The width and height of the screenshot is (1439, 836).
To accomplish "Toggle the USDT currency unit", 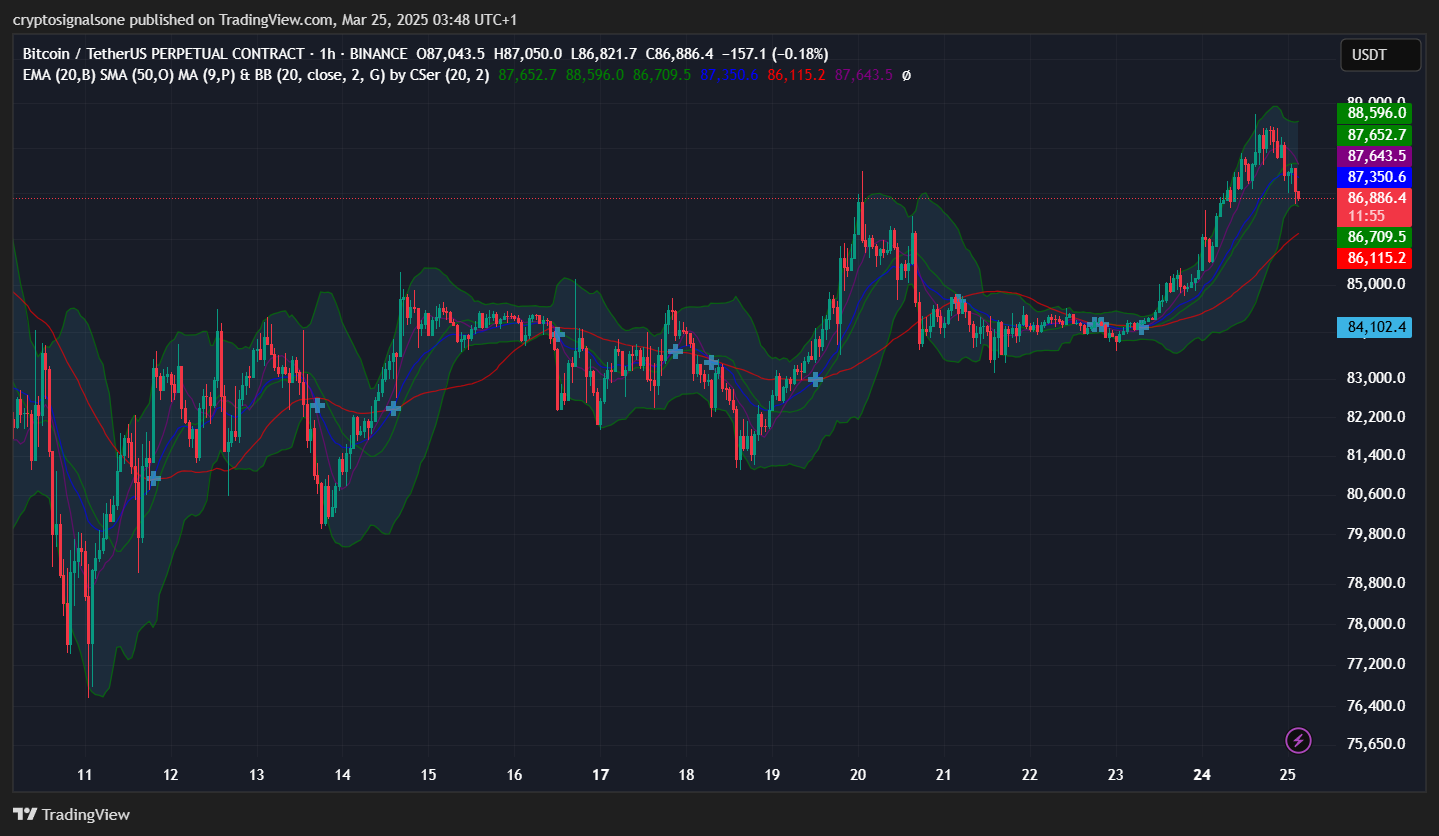I will pyautogui.click(x=1380, y=55).
